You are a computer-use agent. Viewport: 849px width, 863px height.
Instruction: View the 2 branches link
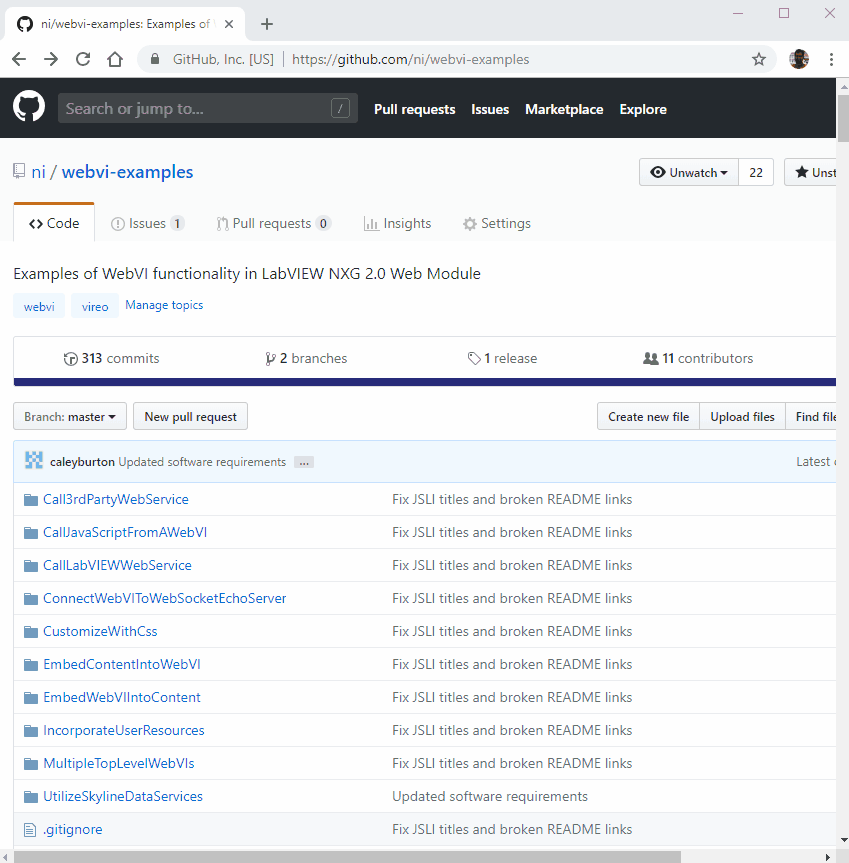pos(306,358)
